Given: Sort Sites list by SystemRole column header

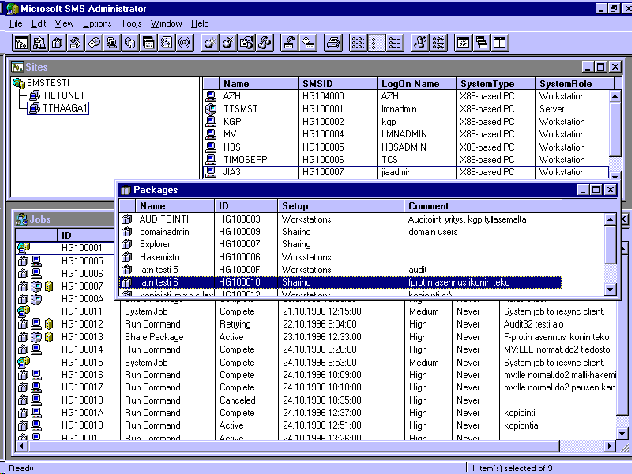Looking at the screenshot, I should coord(575,83).
